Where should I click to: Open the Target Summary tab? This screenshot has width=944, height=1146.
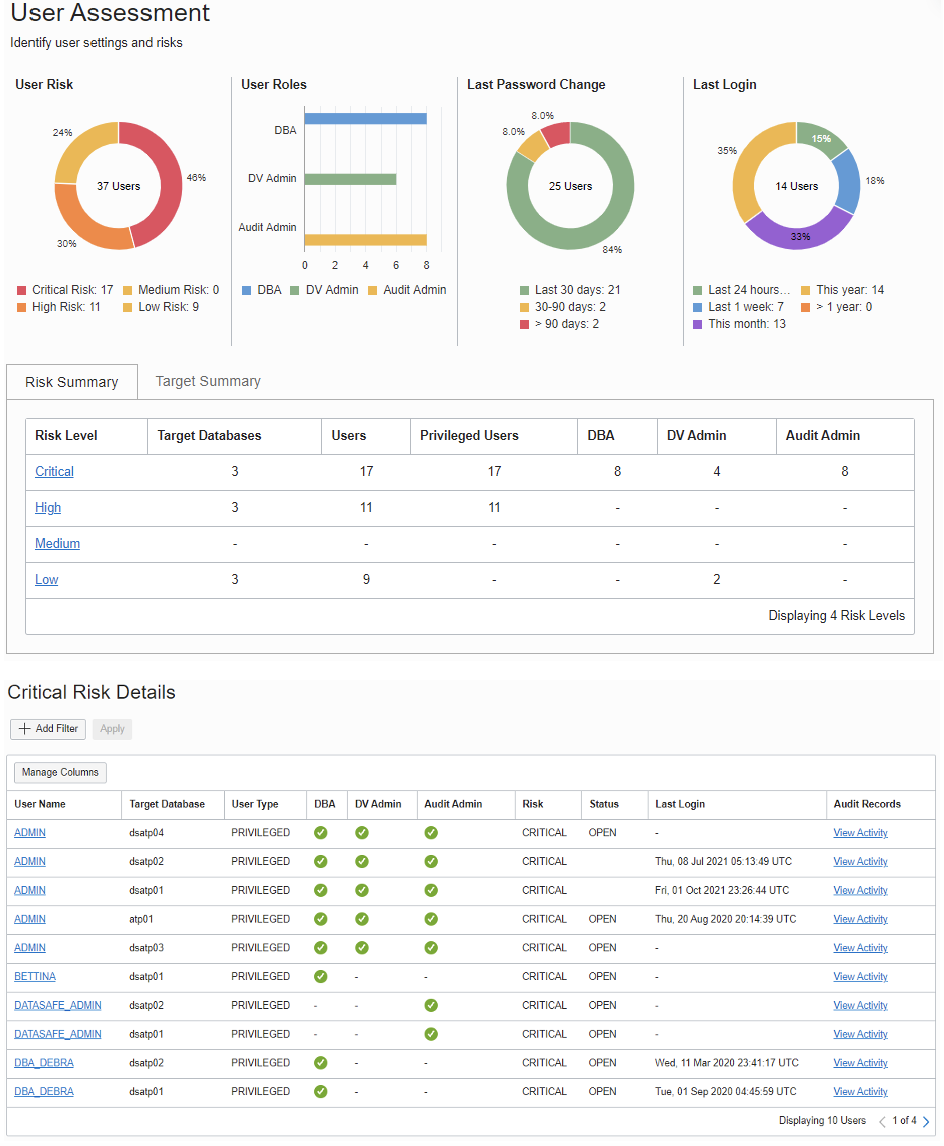coord(208,382)
